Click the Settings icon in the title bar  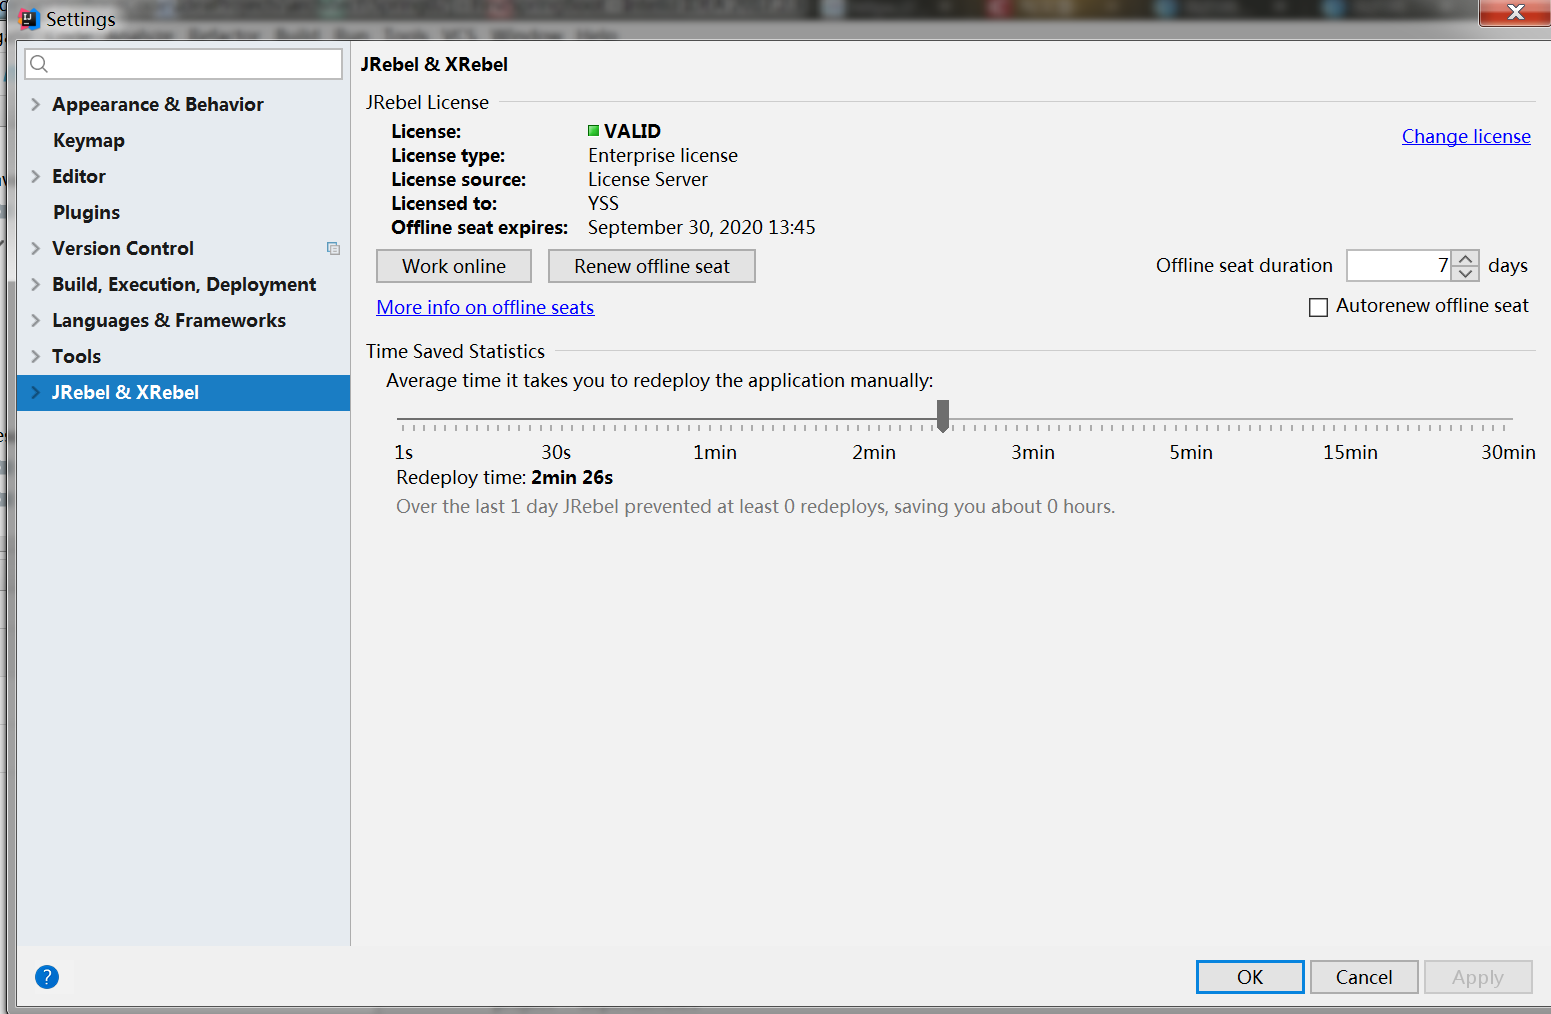pos(30,18)
